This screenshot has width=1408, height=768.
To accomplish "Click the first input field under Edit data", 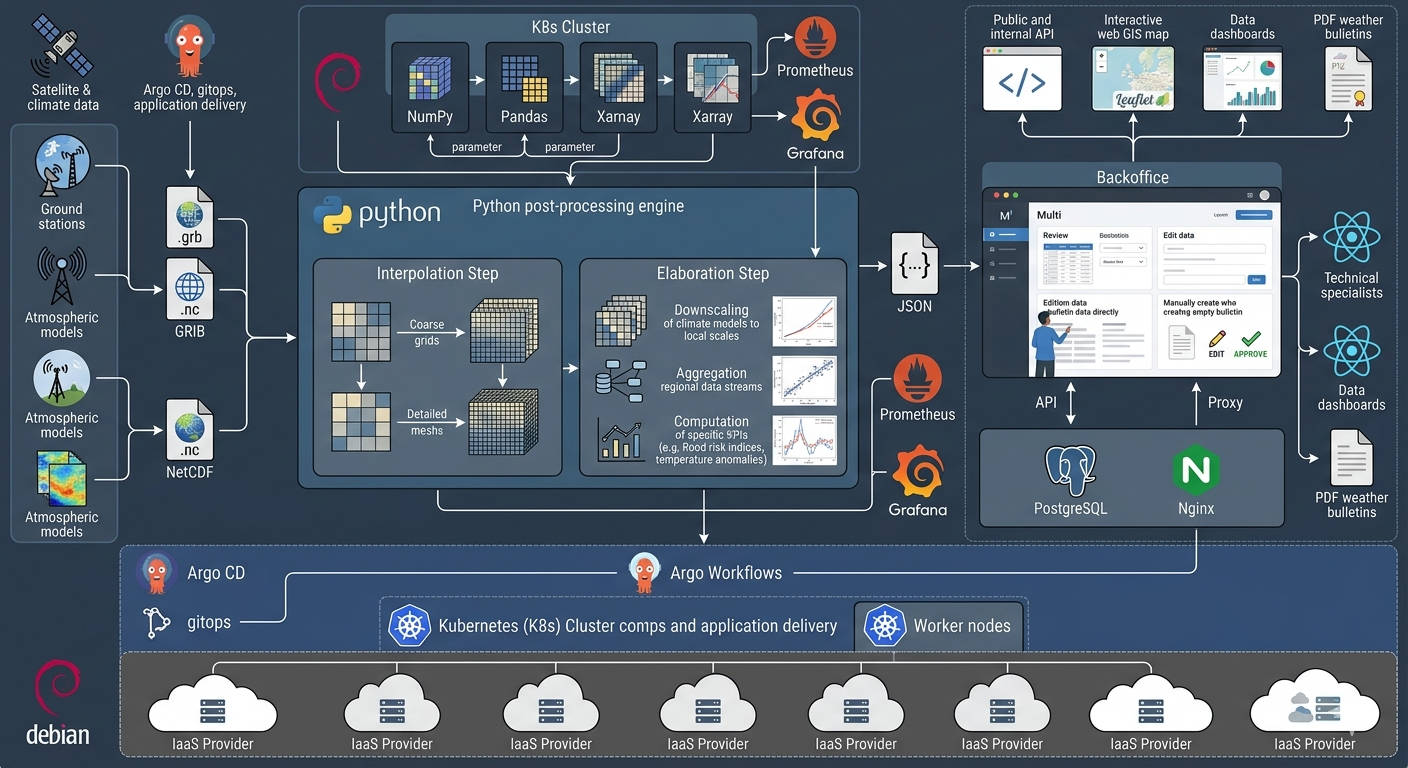I will point(1214,249).
